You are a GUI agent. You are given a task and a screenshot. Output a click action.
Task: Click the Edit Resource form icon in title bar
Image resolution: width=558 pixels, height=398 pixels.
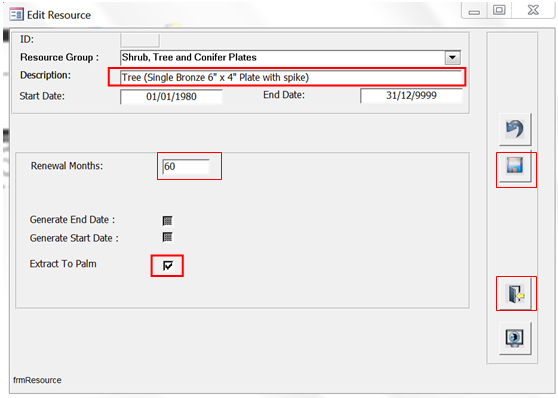[x=16, y=15]
